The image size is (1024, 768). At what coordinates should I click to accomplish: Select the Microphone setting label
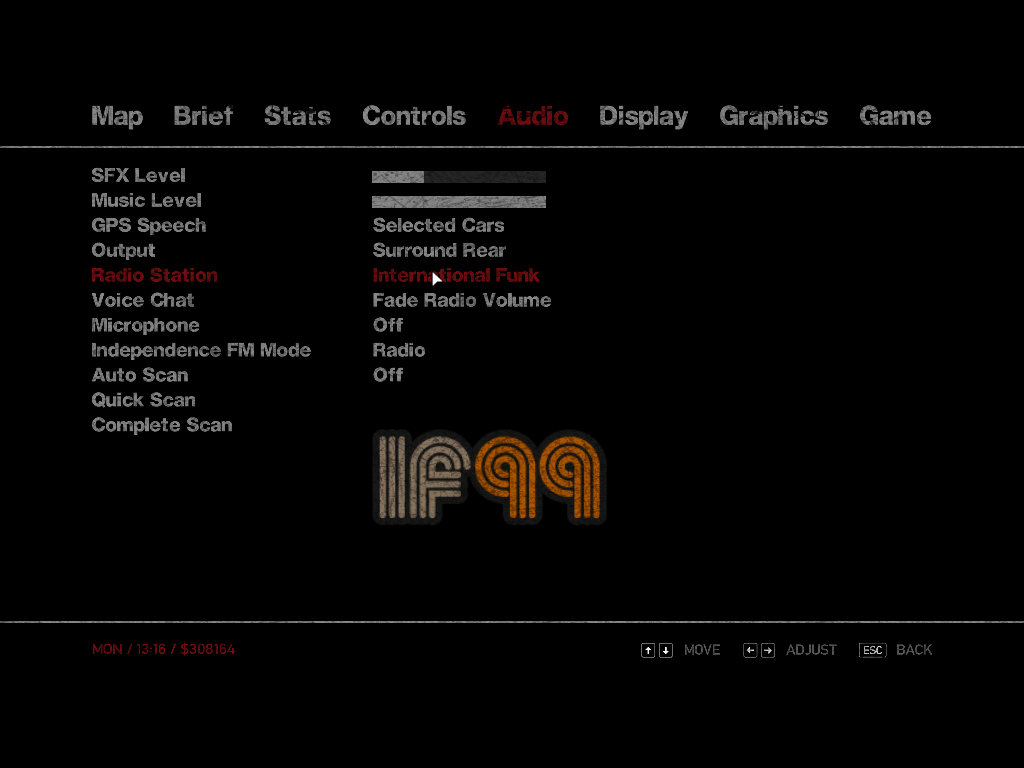tap(146, 326)
